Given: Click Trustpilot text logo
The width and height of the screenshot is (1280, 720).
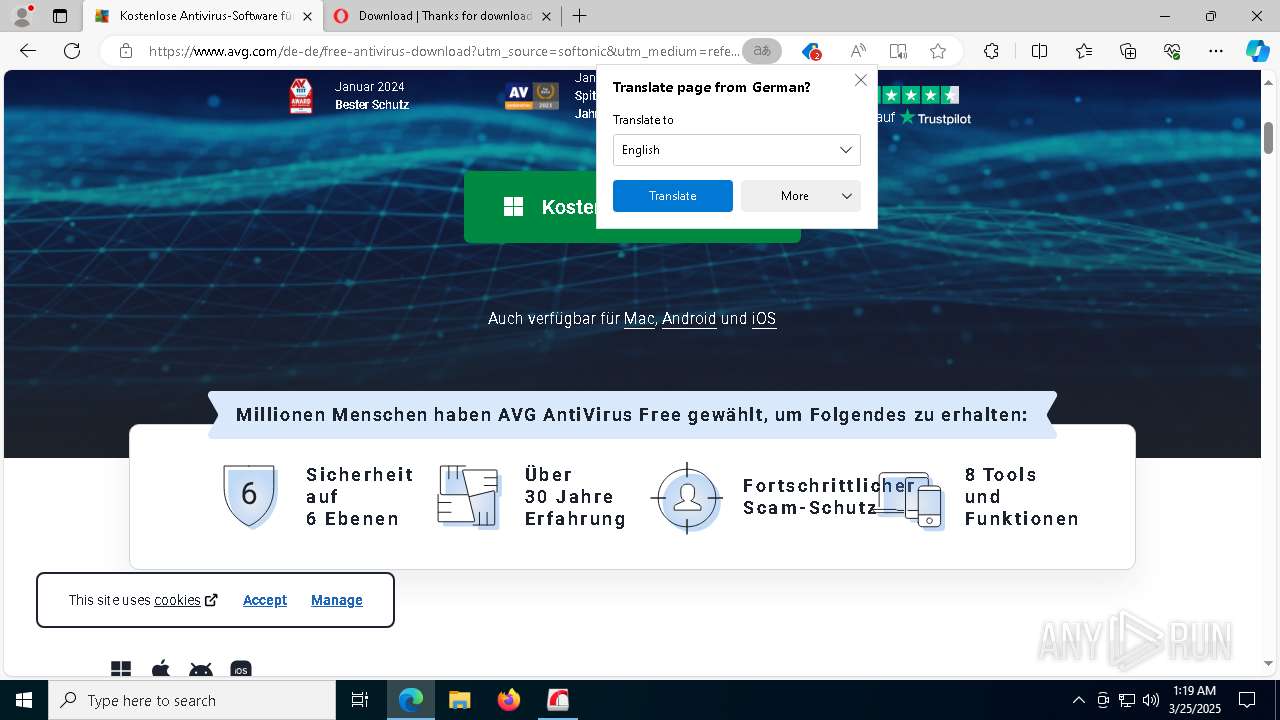Looking at the screenshot, I should pos(935,118).
